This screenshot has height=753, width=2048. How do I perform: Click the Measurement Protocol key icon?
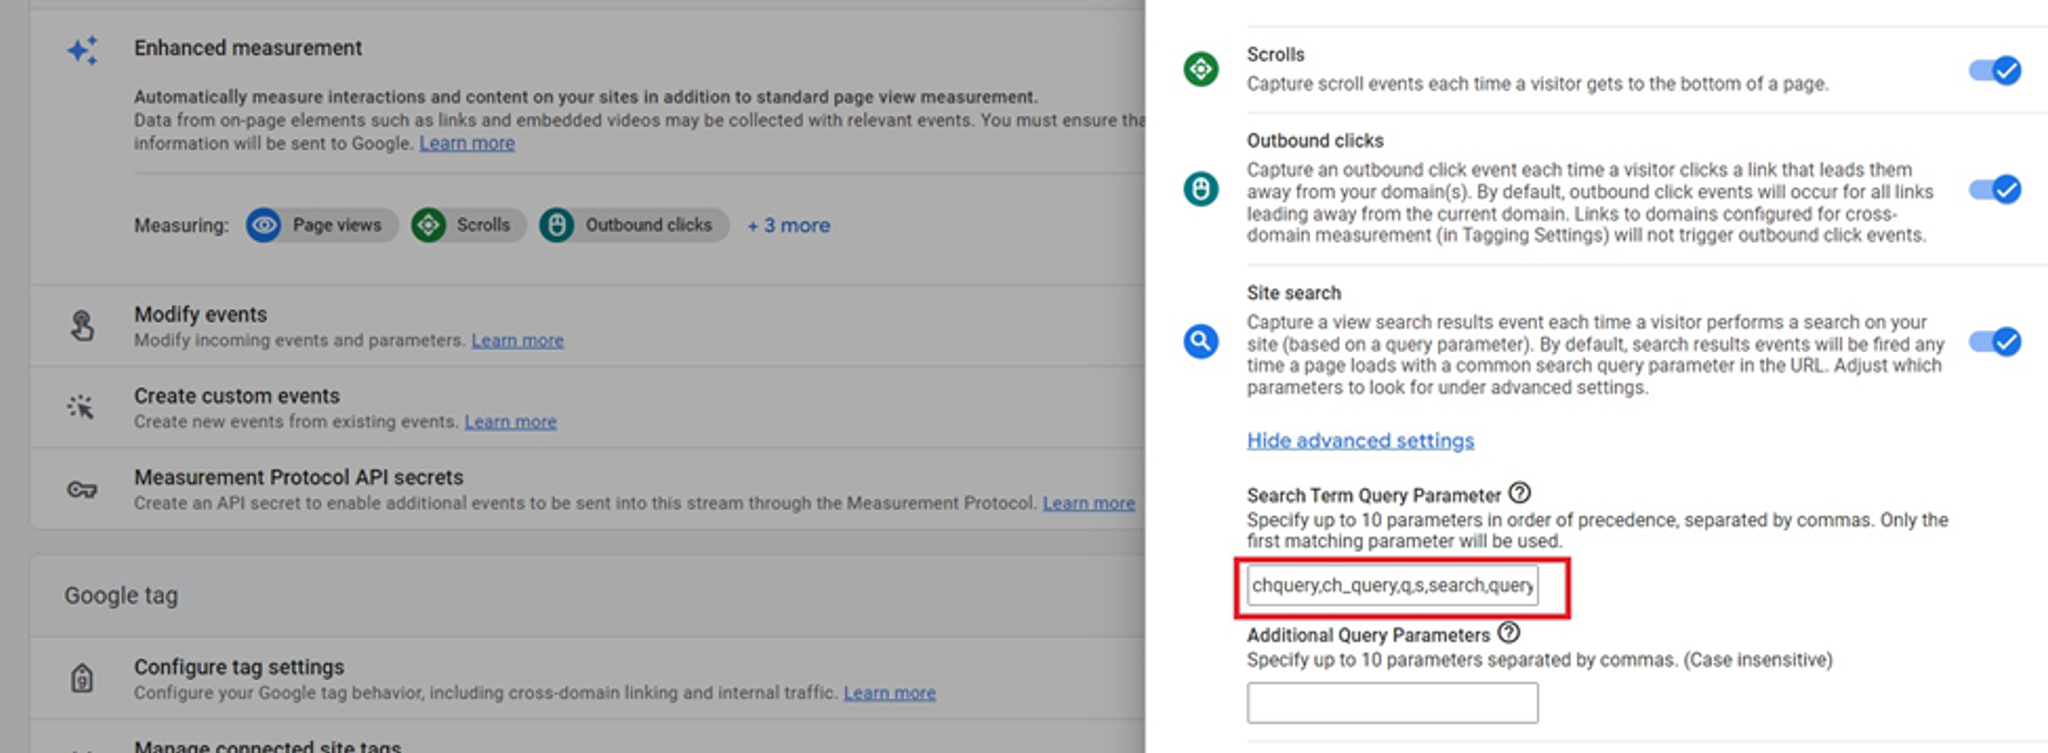click(x=82, y=489)
